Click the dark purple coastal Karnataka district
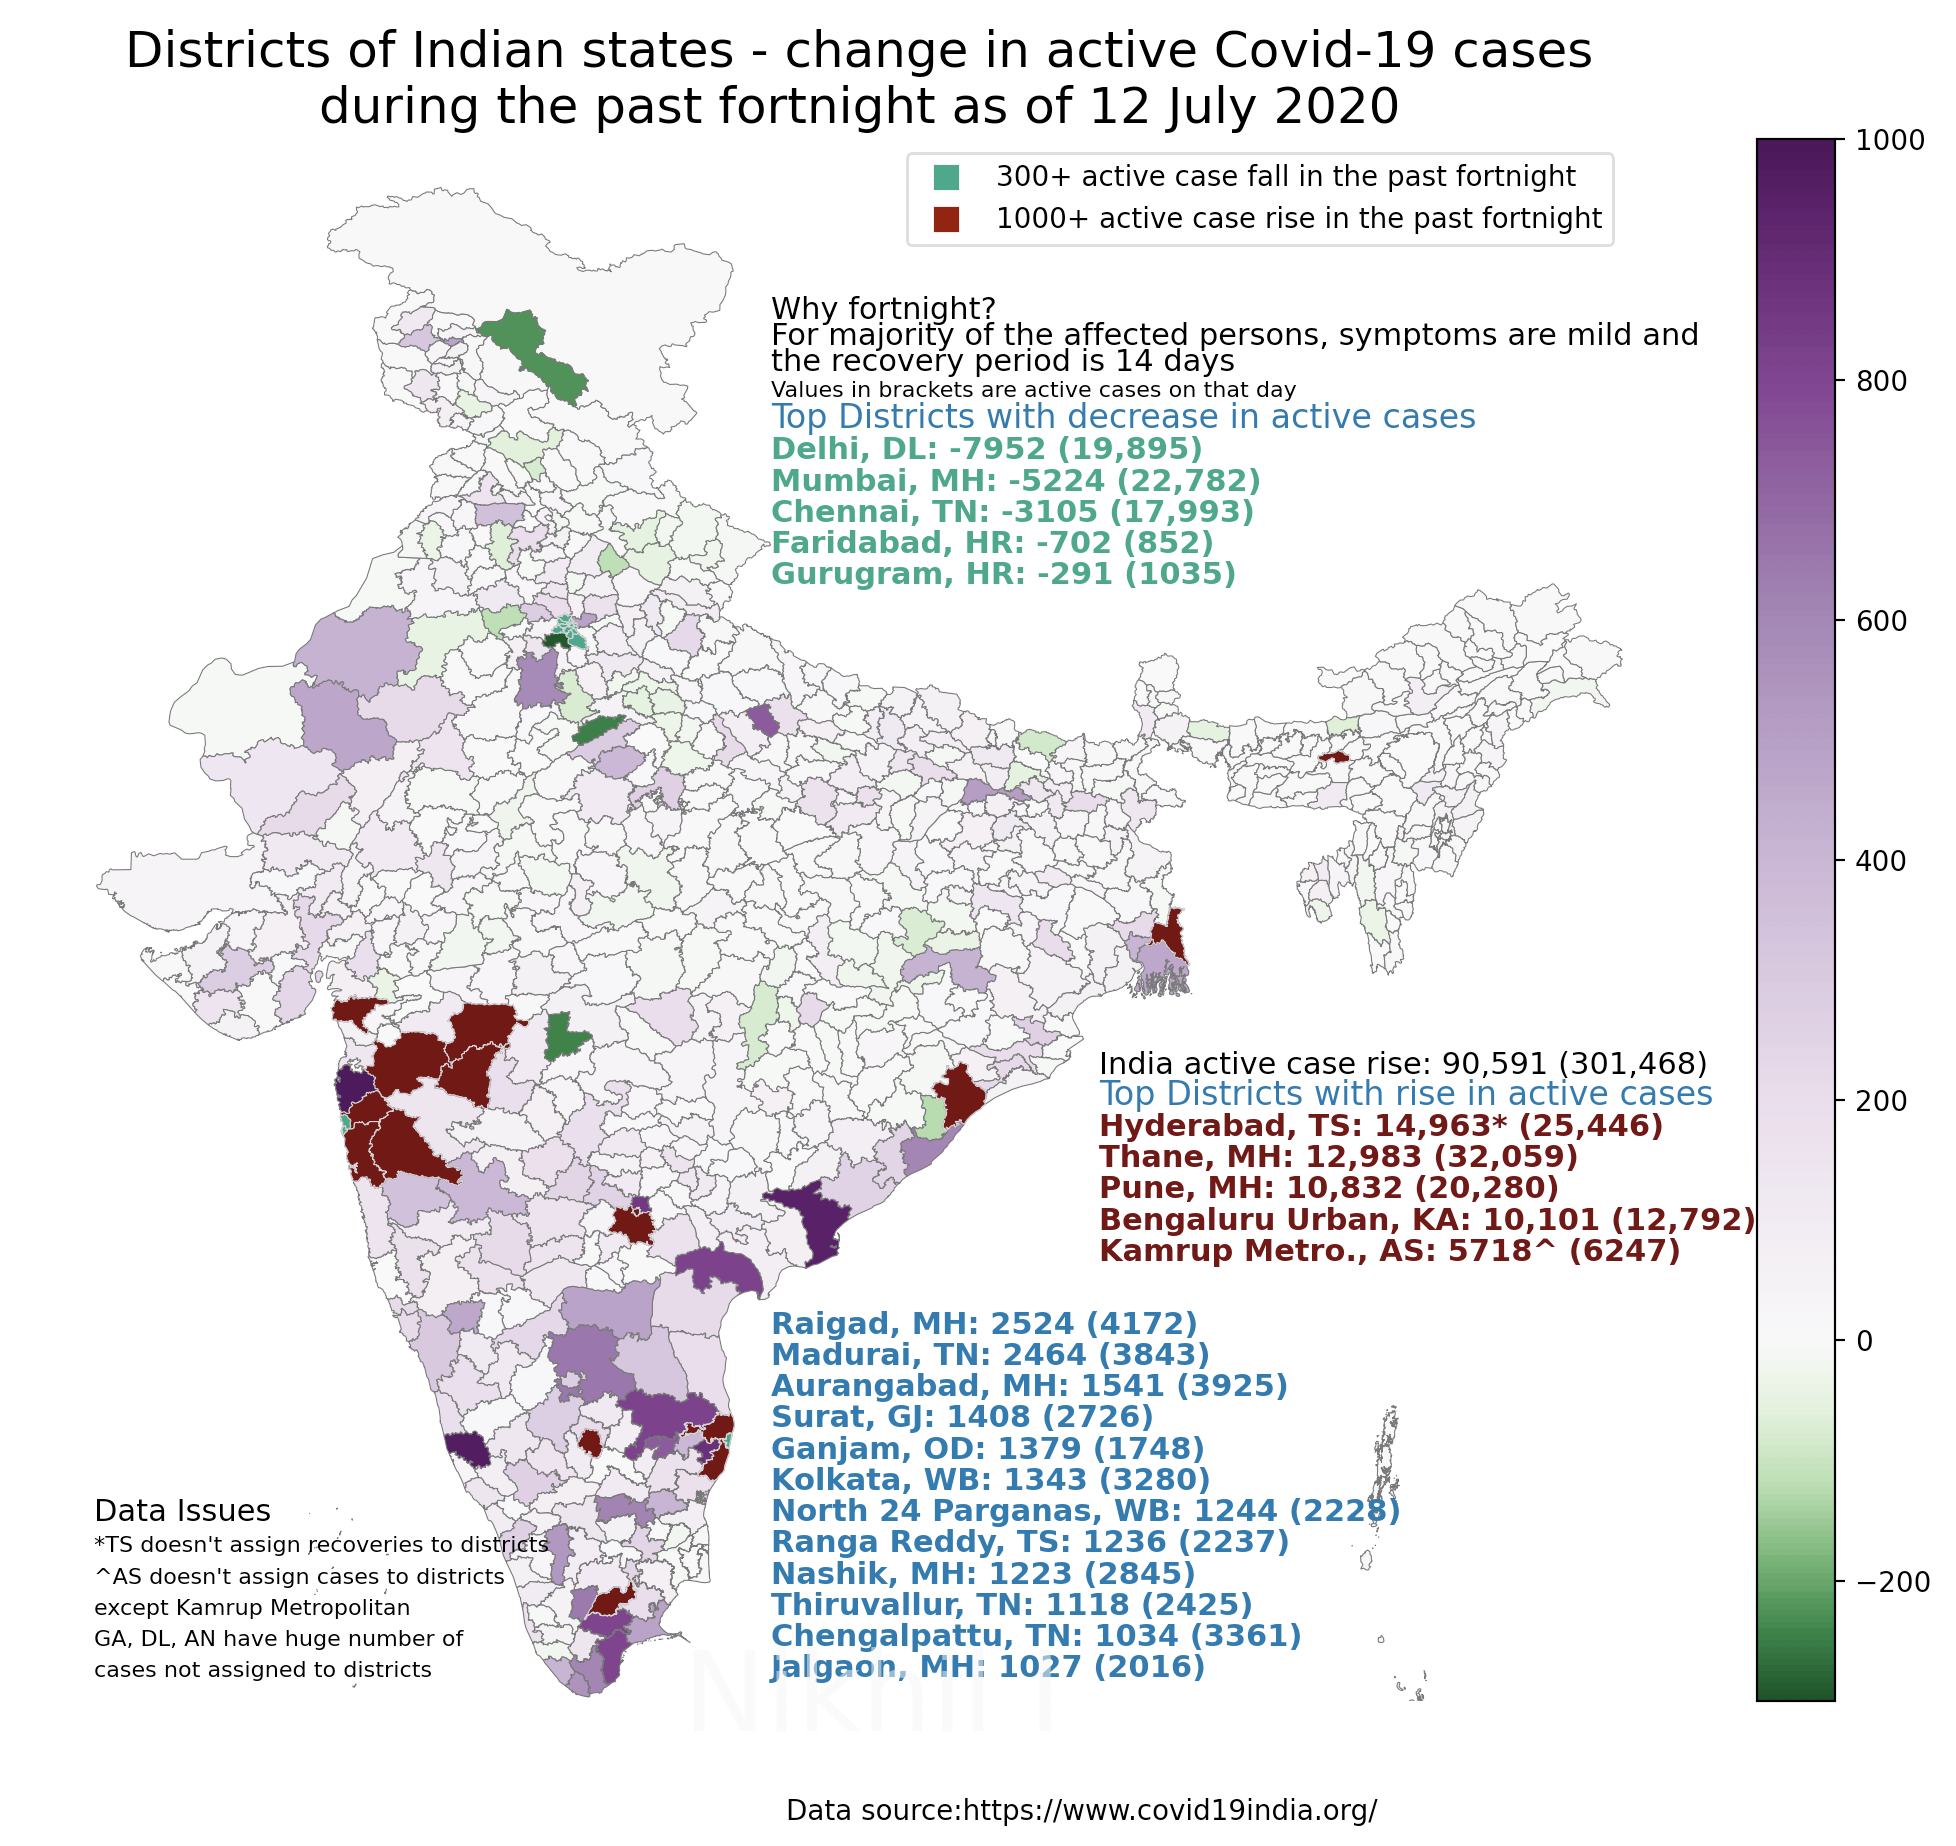 pos(467,1449)
